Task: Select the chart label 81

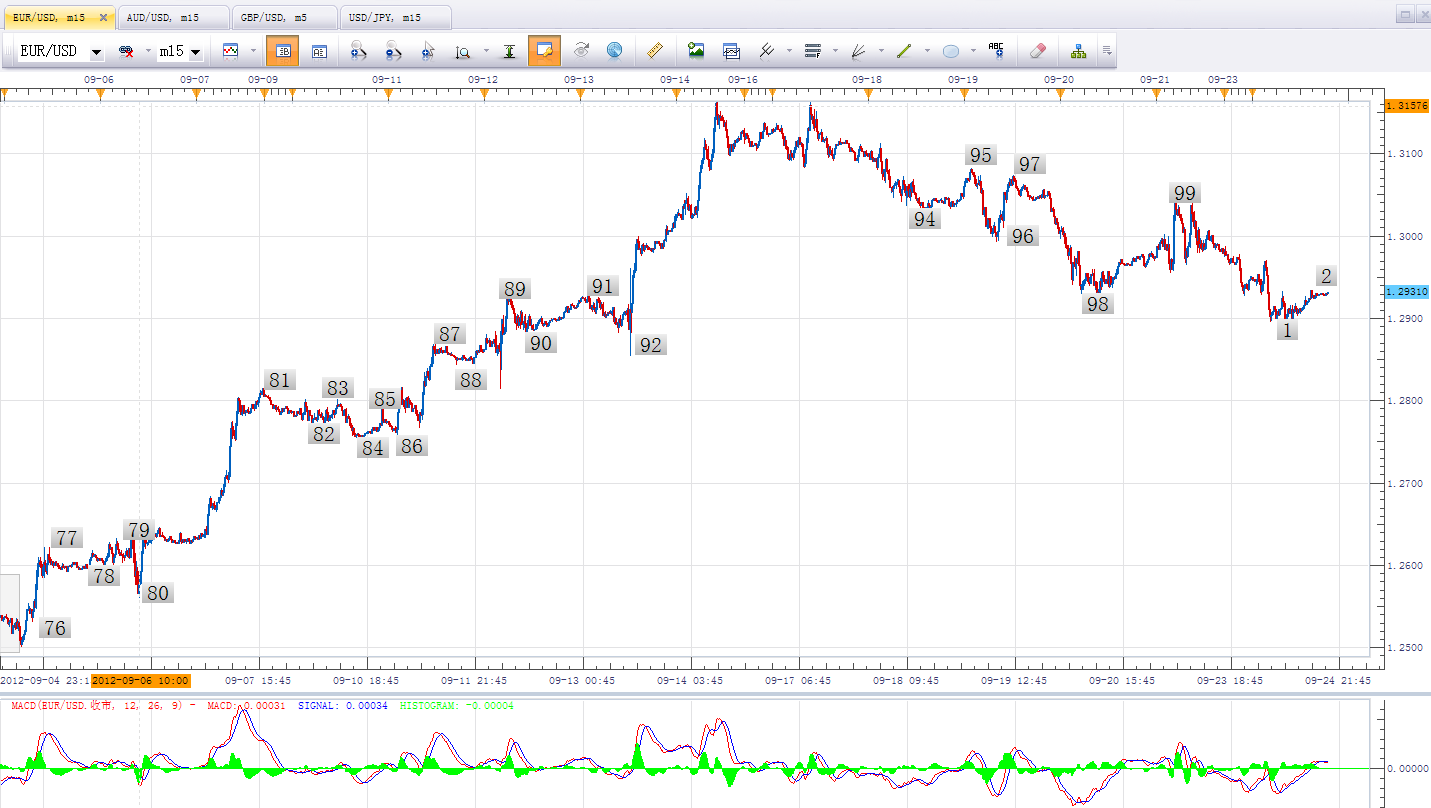Action: pos(279,380)
